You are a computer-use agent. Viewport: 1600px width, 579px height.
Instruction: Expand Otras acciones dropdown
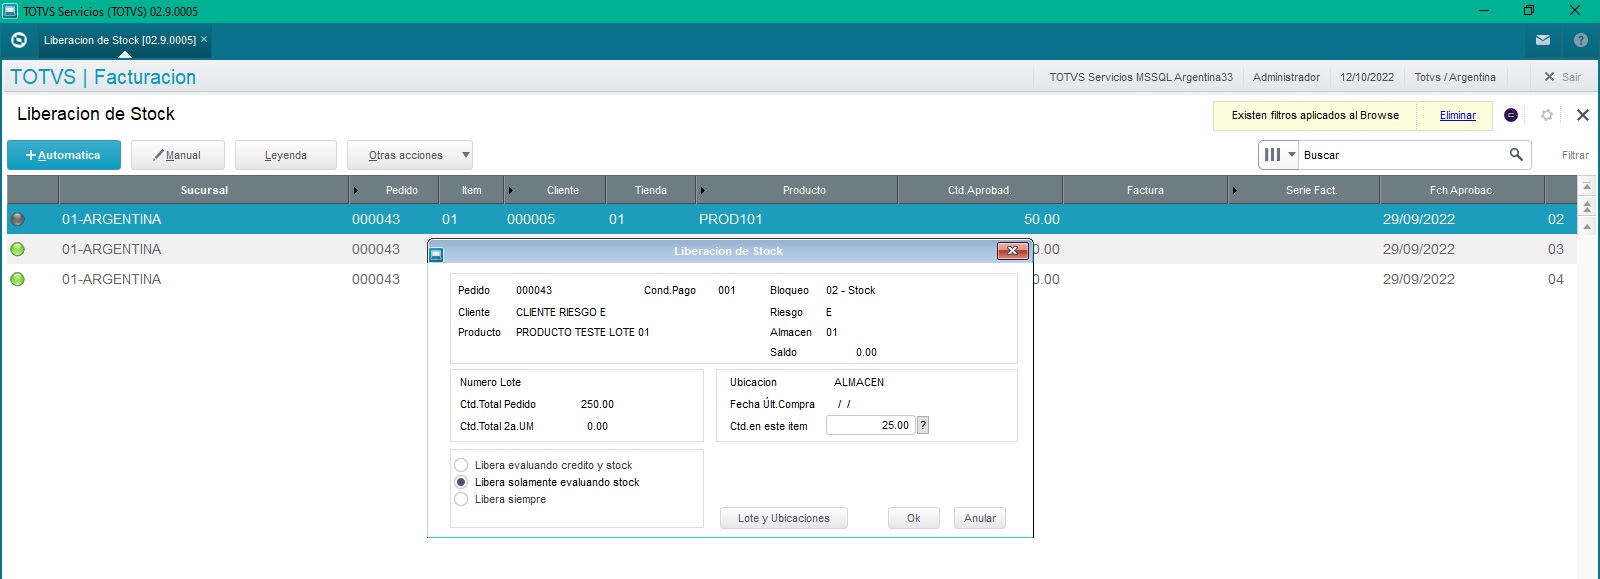point(410,155)
